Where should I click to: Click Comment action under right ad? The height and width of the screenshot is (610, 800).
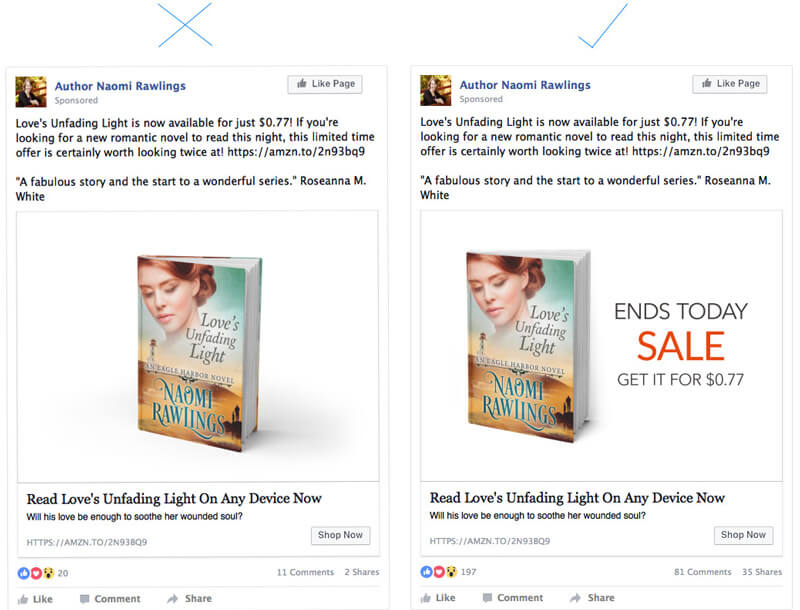coord(513,598)
